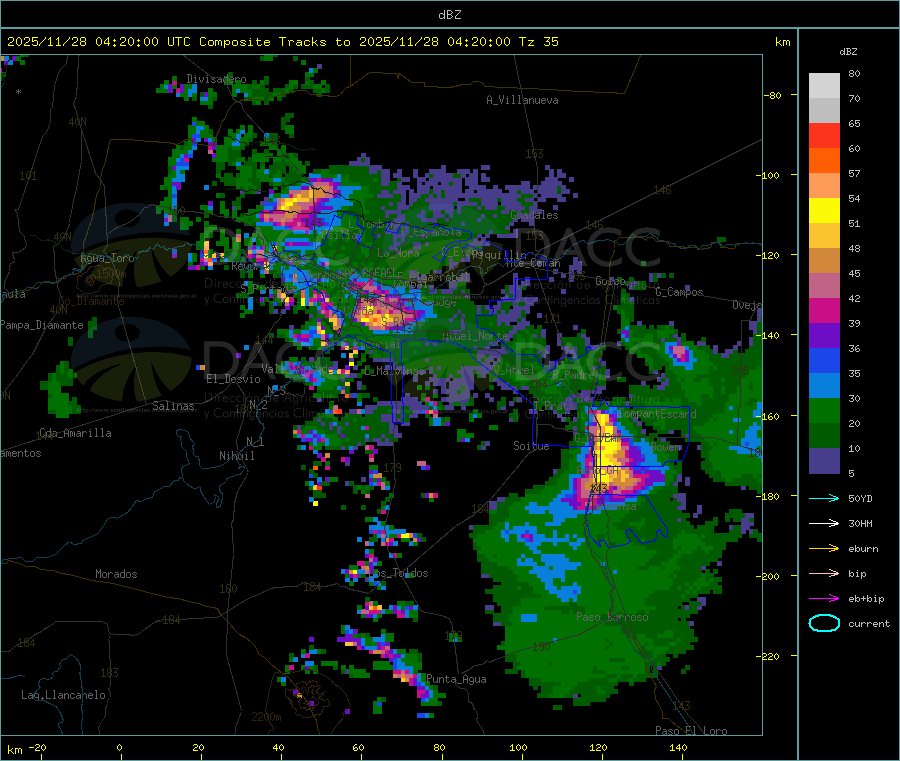Click the 'Pampa_Diamante' place label
Viewport: 900px width, 761px height.
pos(42,325)
